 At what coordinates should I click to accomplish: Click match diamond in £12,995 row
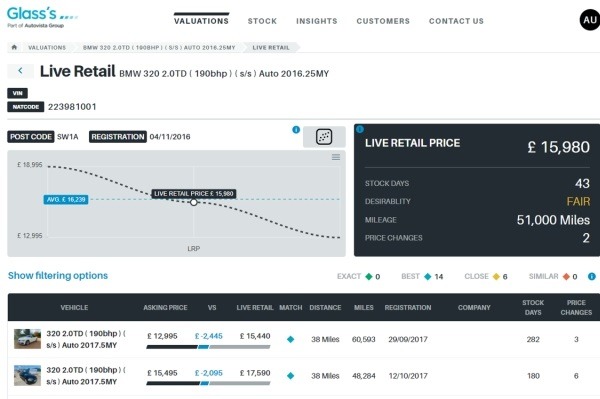coord(290,339)
